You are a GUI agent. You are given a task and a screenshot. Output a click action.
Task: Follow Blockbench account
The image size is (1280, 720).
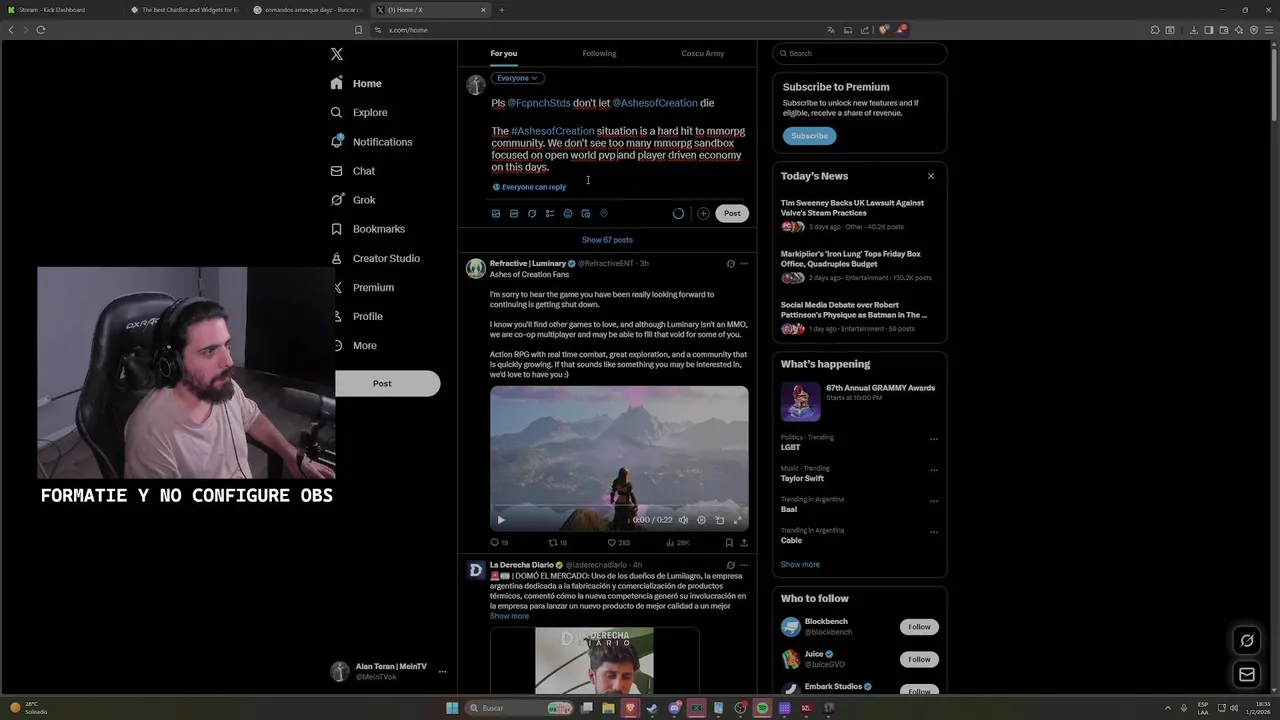(919, 627)
